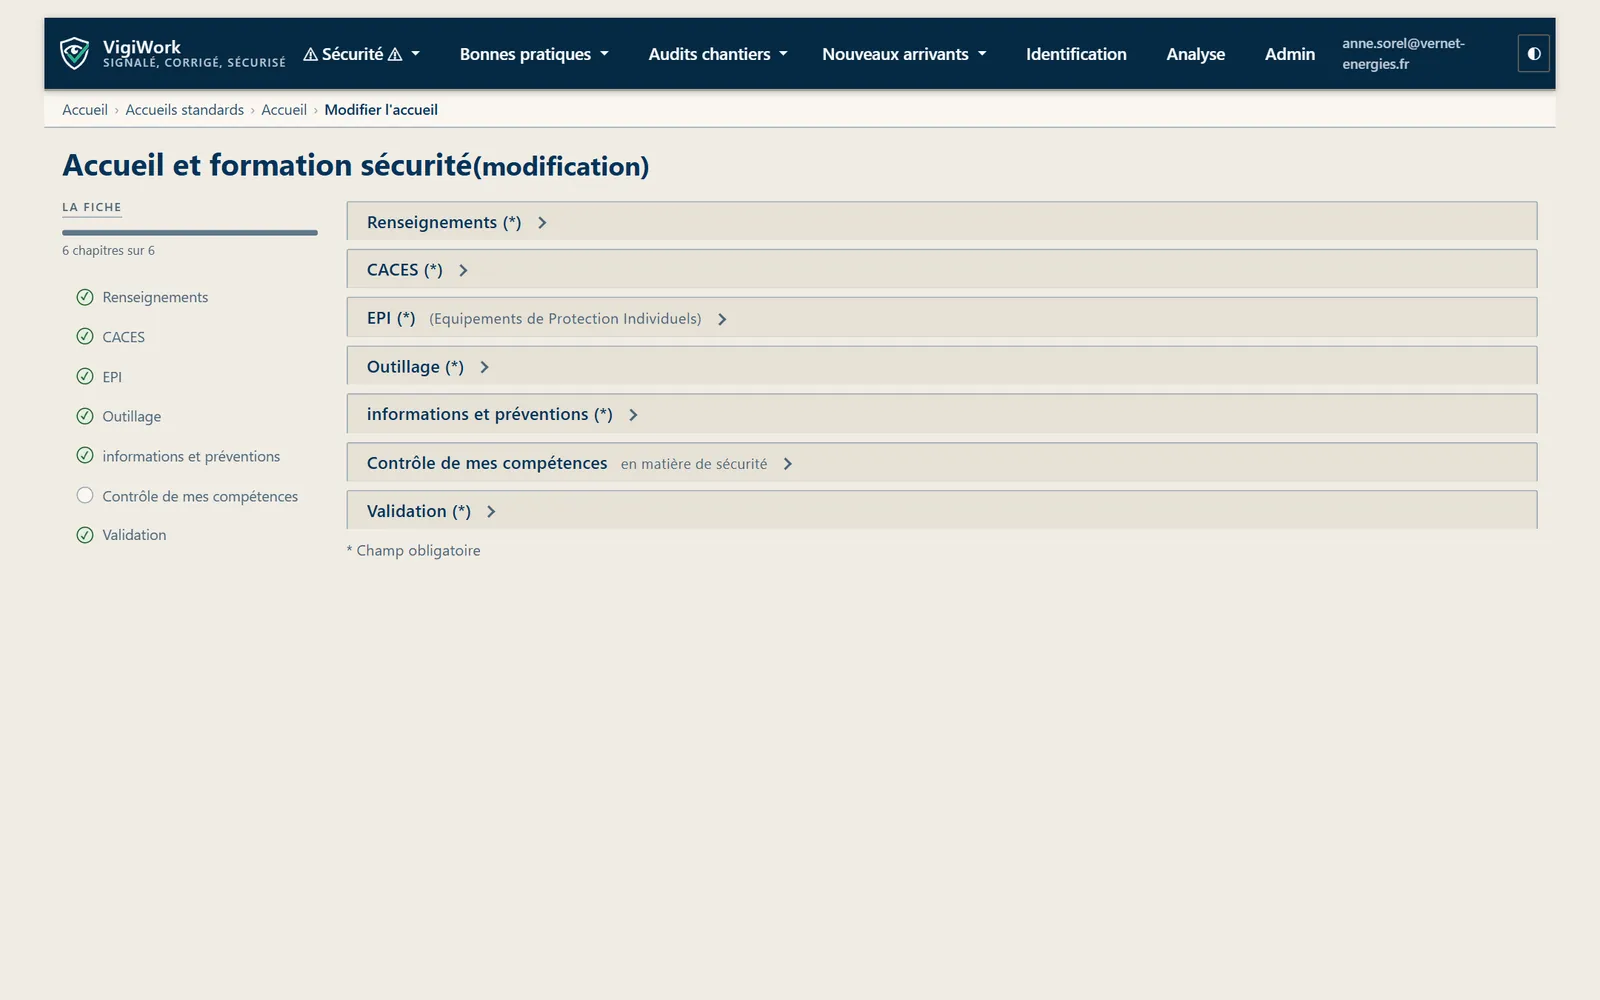Open the Audits chantiers dropdown menu
The width and height of the screenshot is (1600, 1000).
pyautogui.click(x=718, y=54)
